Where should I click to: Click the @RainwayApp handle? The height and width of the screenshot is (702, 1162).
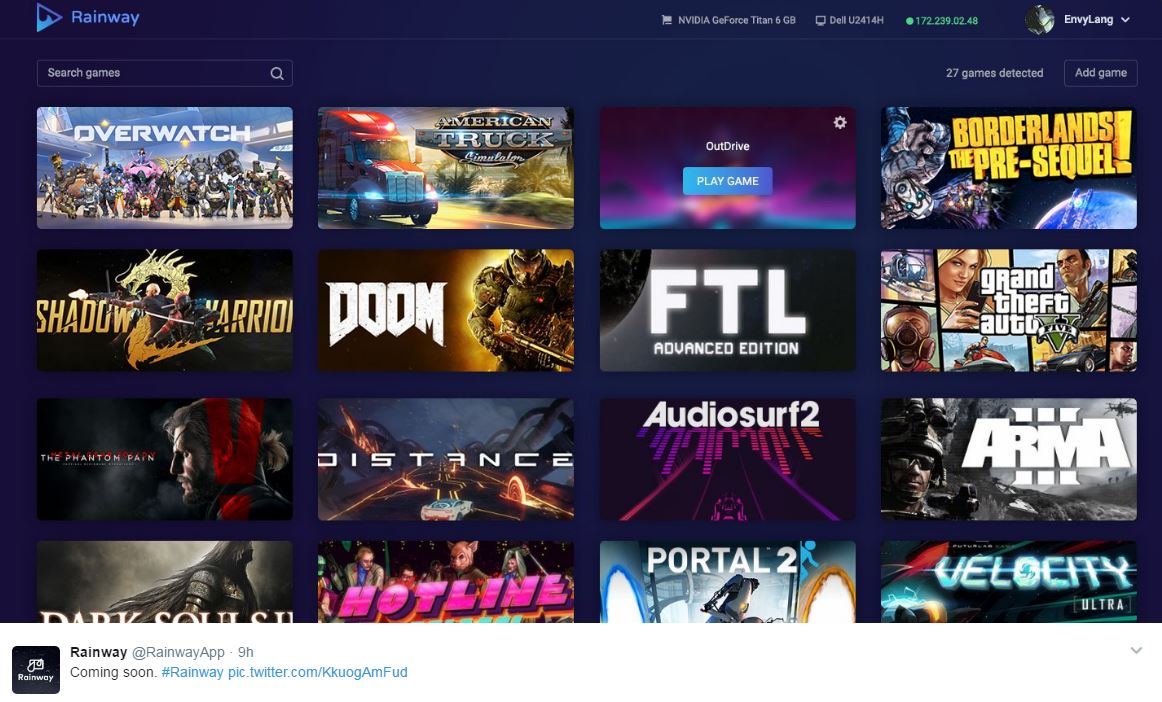pyautogui.click(x=178, y=652)
